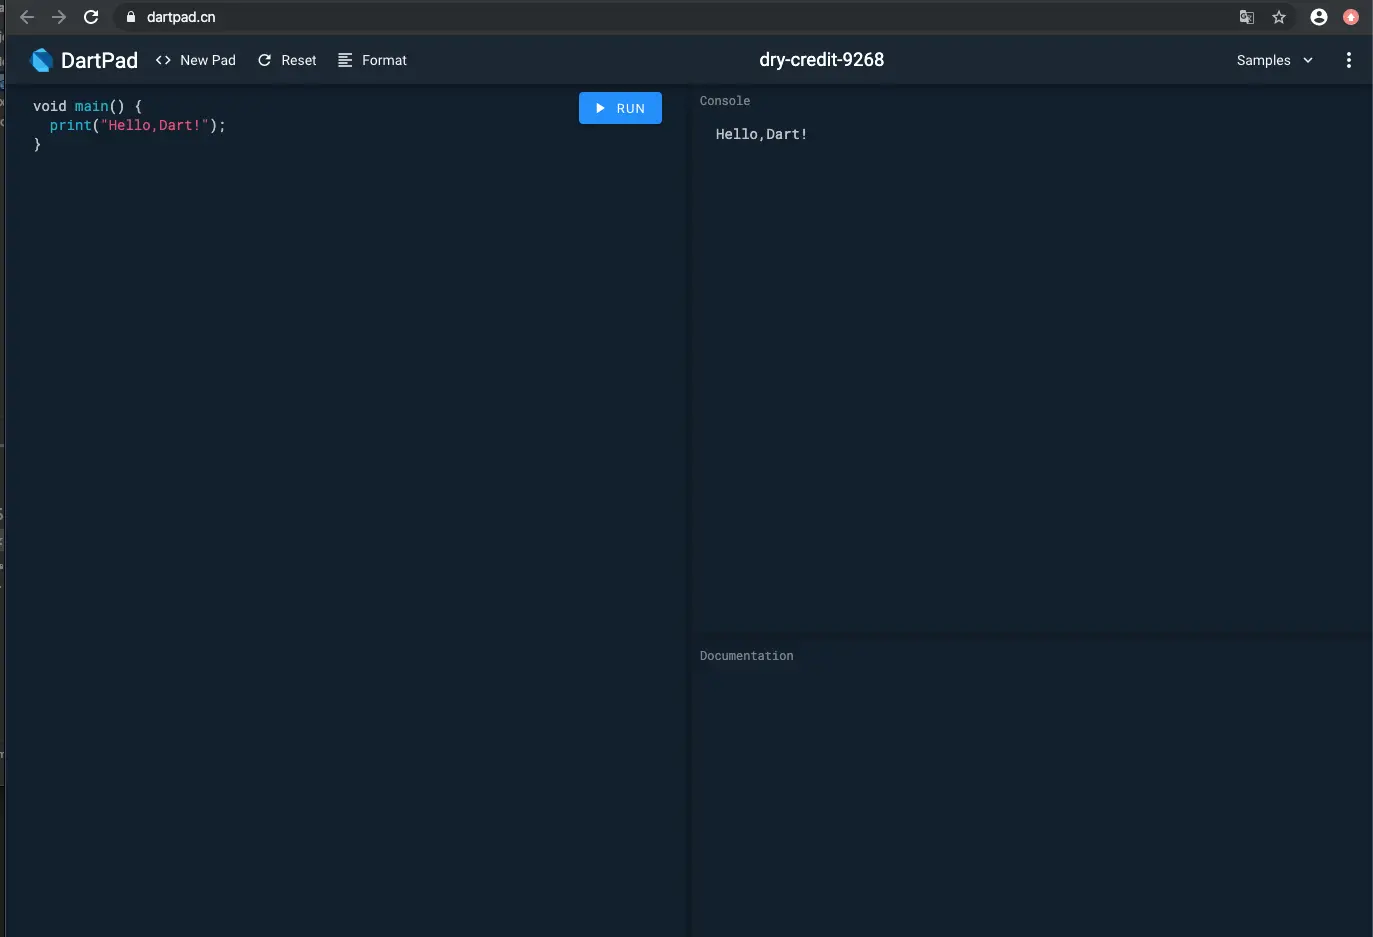Click the New Pad button
1373x937 pixels.
(x=196, y=60)
